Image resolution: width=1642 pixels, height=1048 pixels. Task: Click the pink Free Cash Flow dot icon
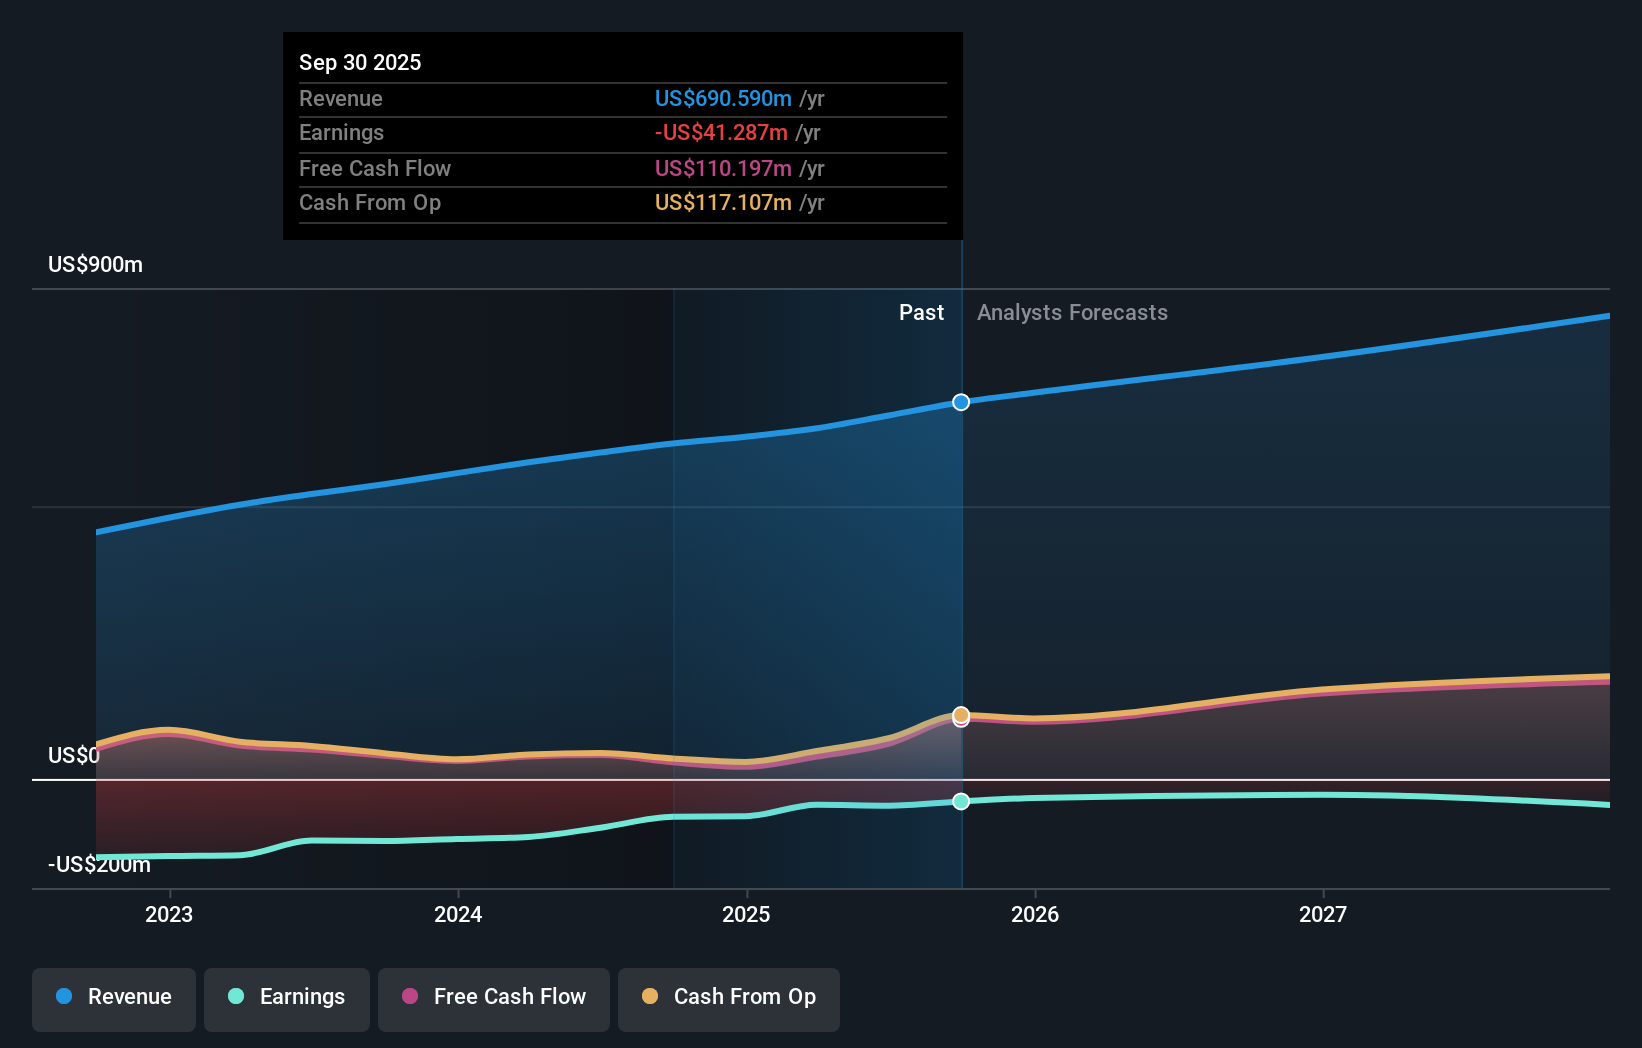(409, 998)
